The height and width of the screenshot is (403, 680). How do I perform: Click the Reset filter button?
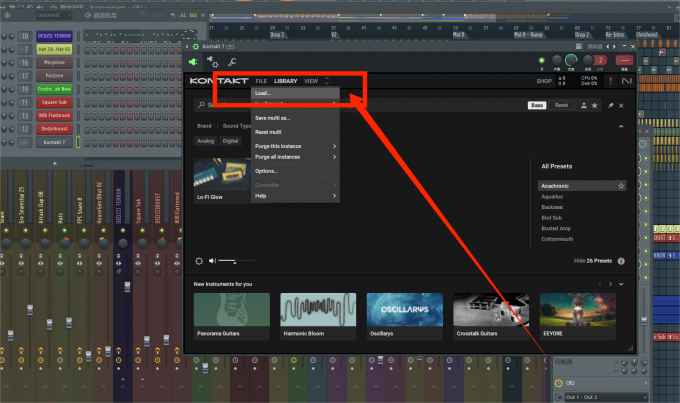click(561, 105)
